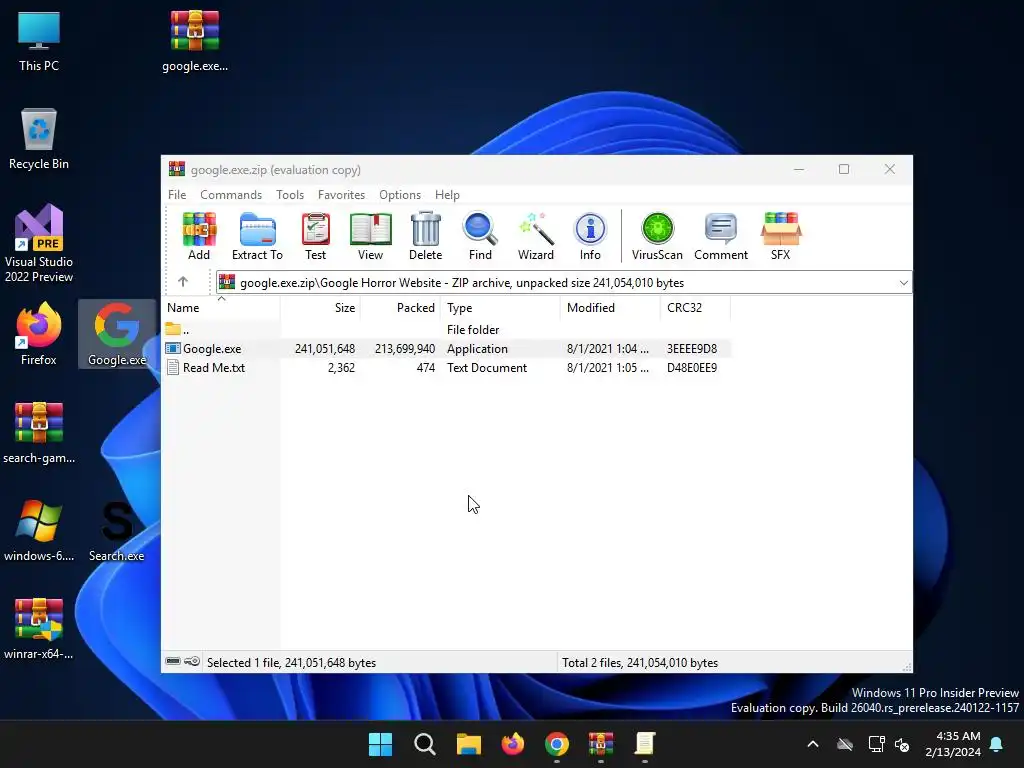Click Extract To in WinRAR toolbar
This screenshot has height=768, width=1024.
coord(257,236)
